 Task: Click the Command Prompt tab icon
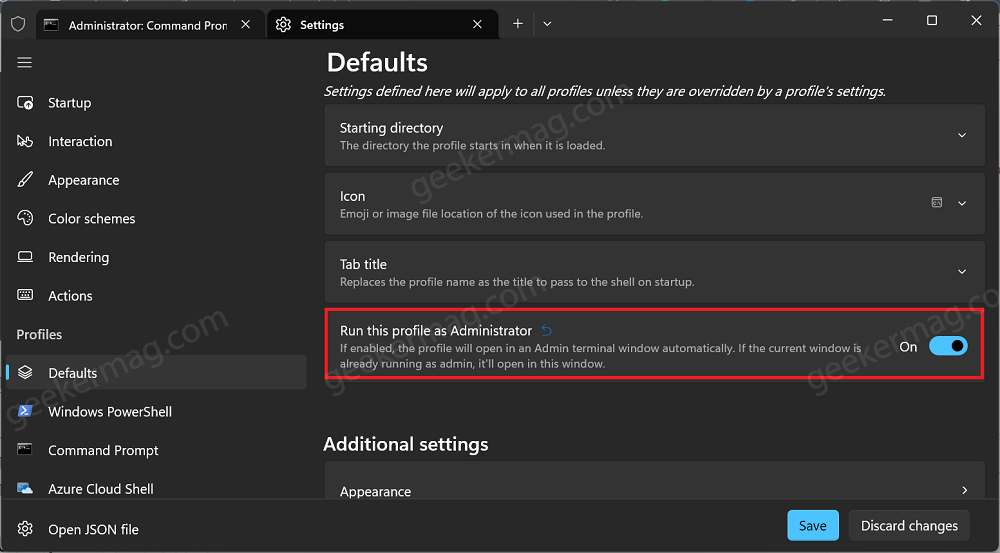[x=51, y=25]
